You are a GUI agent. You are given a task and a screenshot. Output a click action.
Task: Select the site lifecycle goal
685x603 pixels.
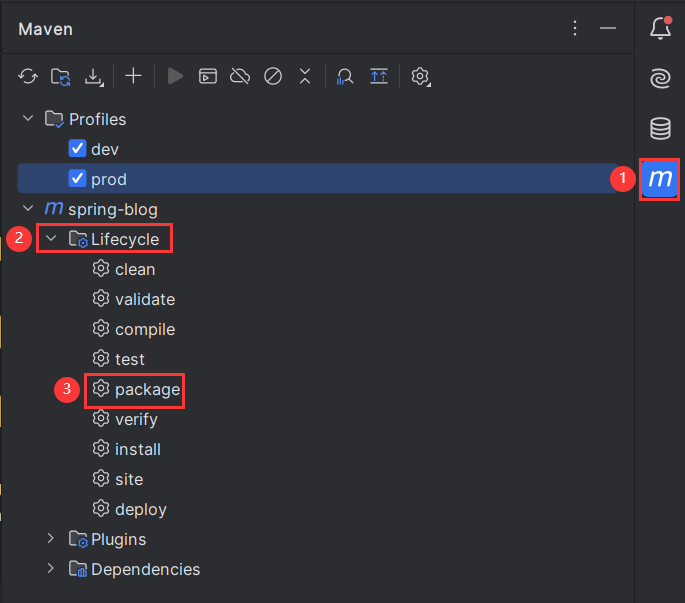118,479
